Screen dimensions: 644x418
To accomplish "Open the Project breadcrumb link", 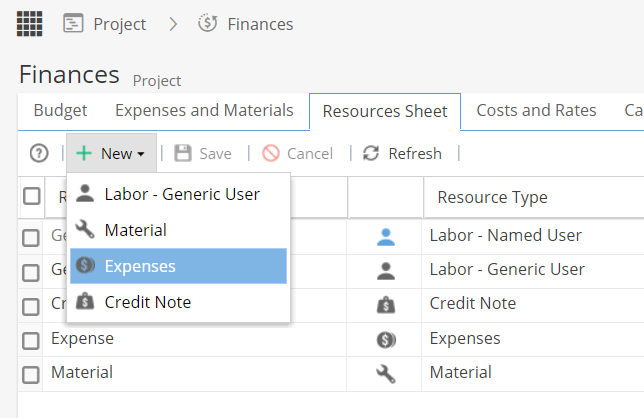I will (120, 24).
